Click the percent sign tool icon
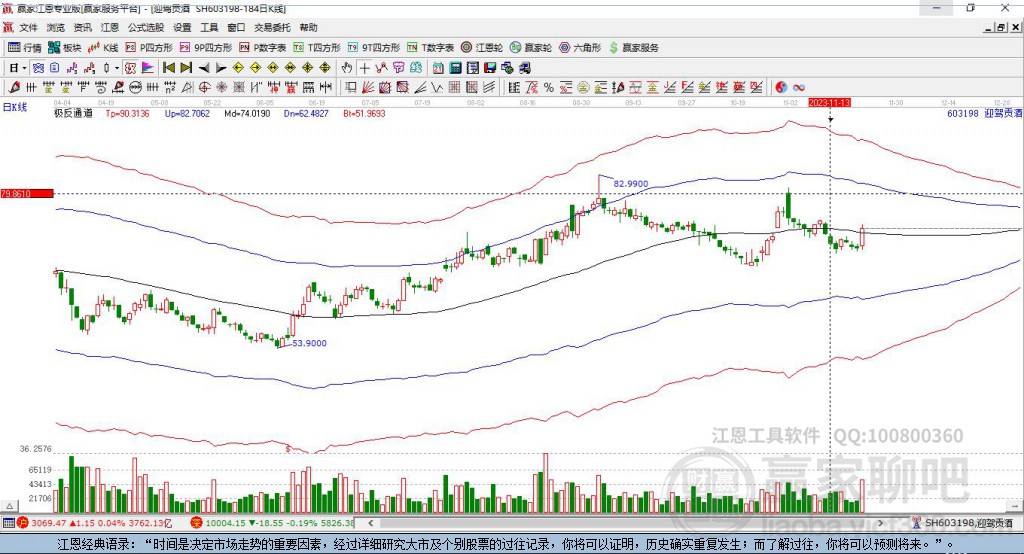The width and height of the screenshot is (1024, 554). (549, 88)
